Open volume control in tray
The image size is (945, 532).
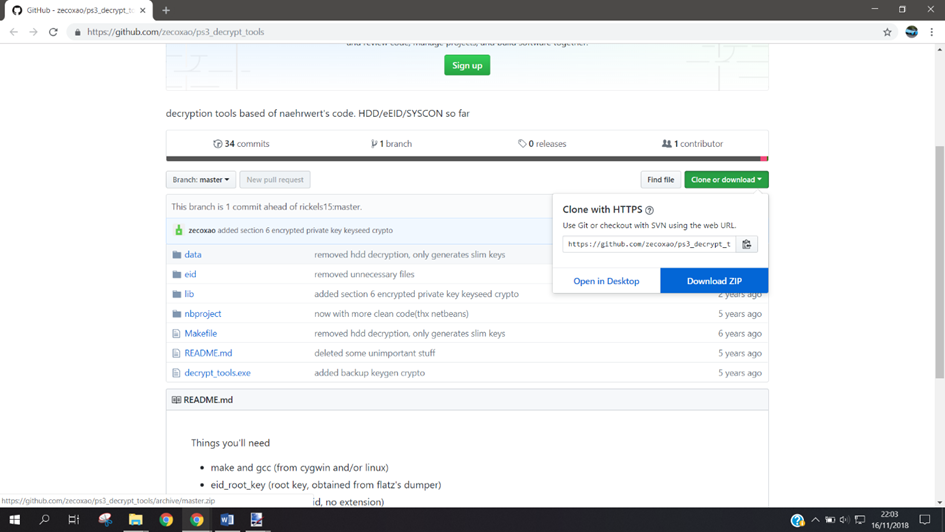click(x=844, y=520)
